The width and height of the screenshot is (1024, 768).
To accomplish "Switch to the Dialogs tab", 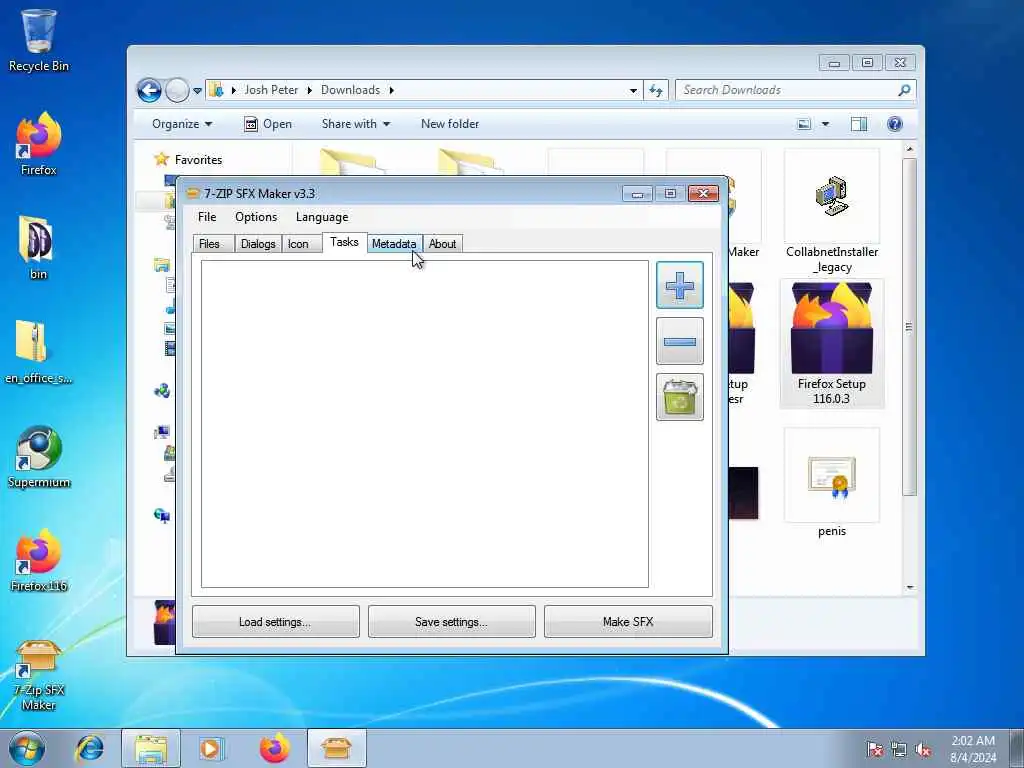I will (x=258, y=244).
